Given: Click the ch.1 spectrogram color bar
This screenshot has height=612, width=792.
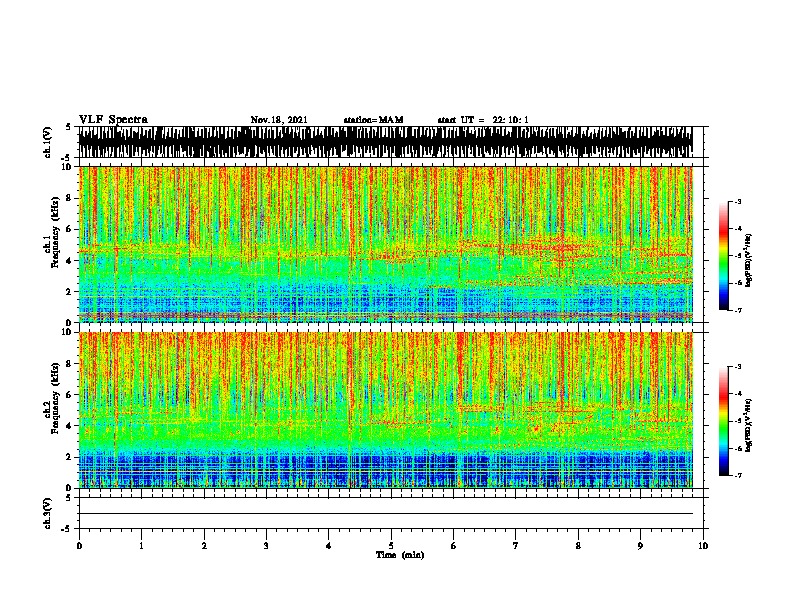Looking at the screenshot, I should [724, 256].
